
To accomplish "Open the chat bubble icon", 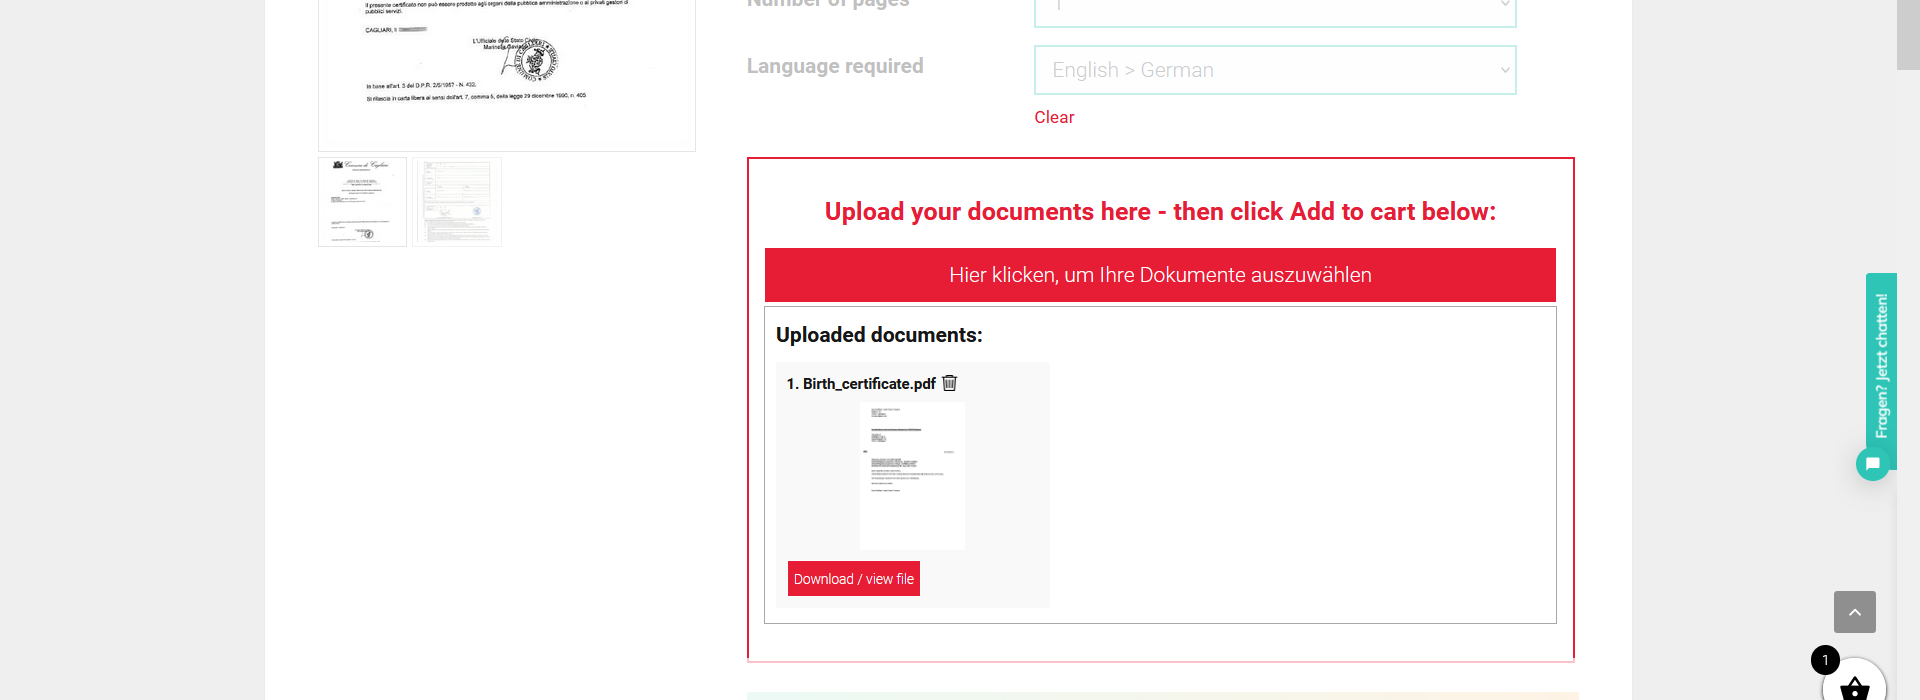I will pyautogui.click(x=1873, y=464).
